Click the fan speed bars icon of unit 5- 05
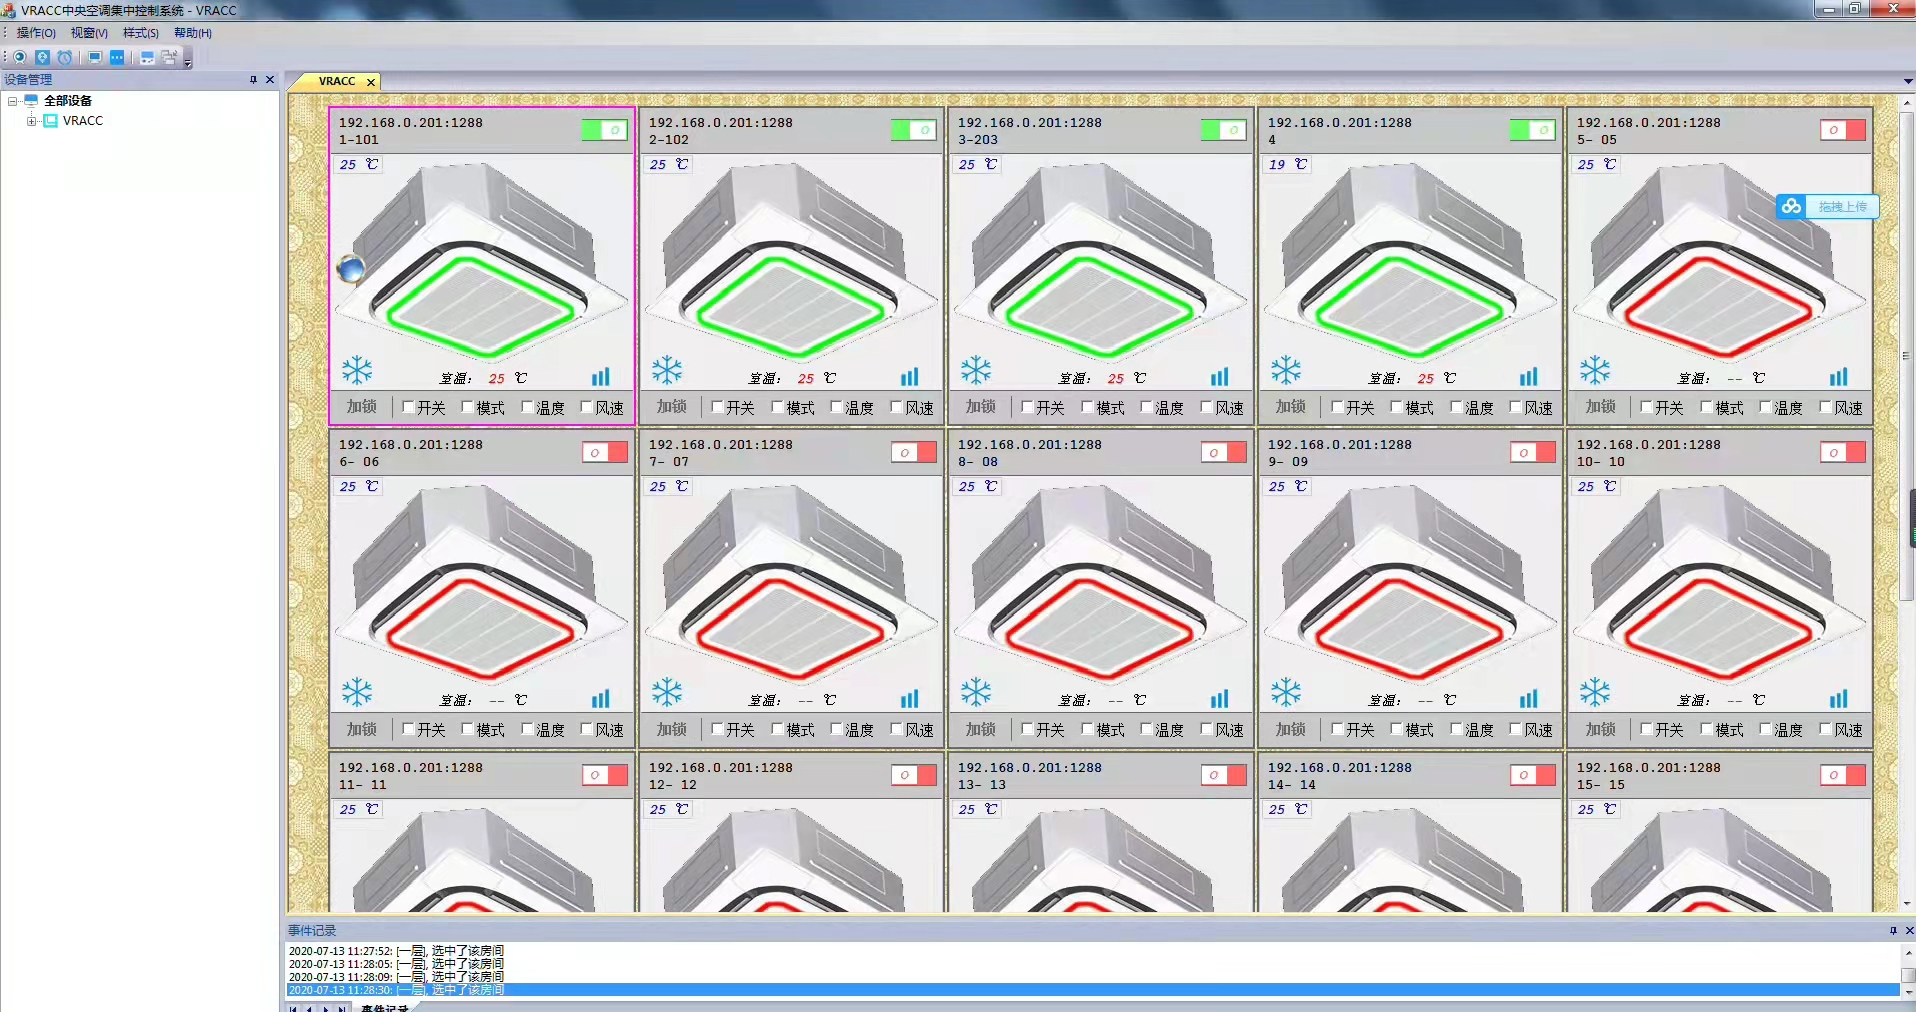Viewport: 1916px width, 1012px height. tap(1839, 377)
